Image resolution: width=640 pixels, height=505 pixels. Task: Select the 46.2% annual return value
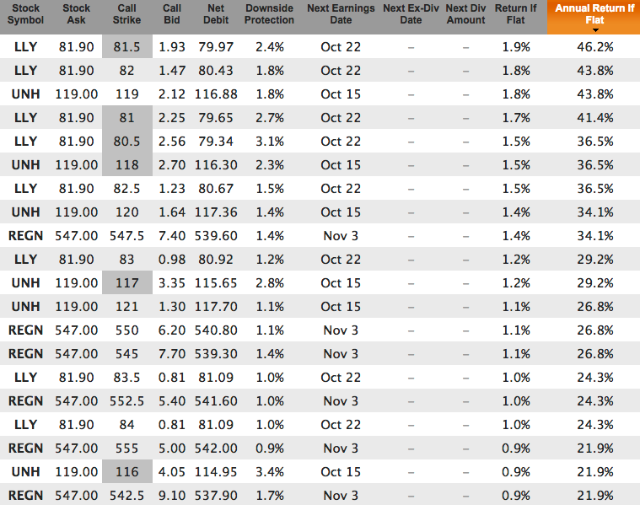click(595, 47)
